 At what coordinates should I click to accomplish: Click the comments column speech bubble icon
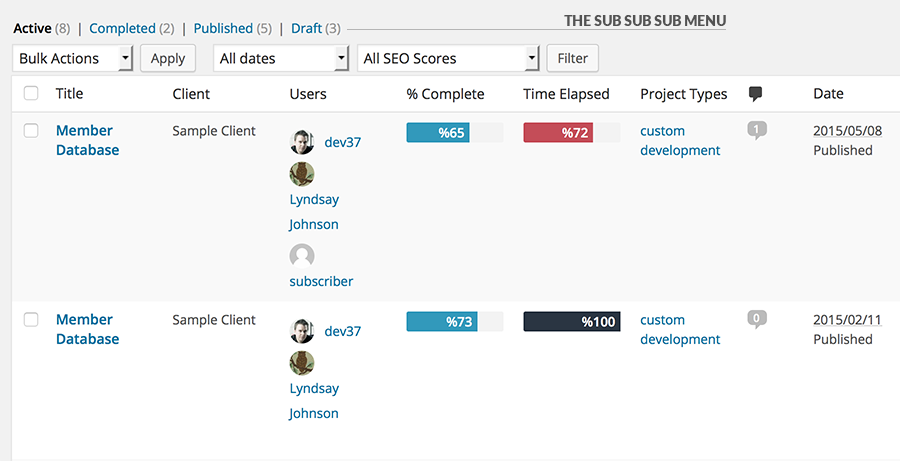755,94
